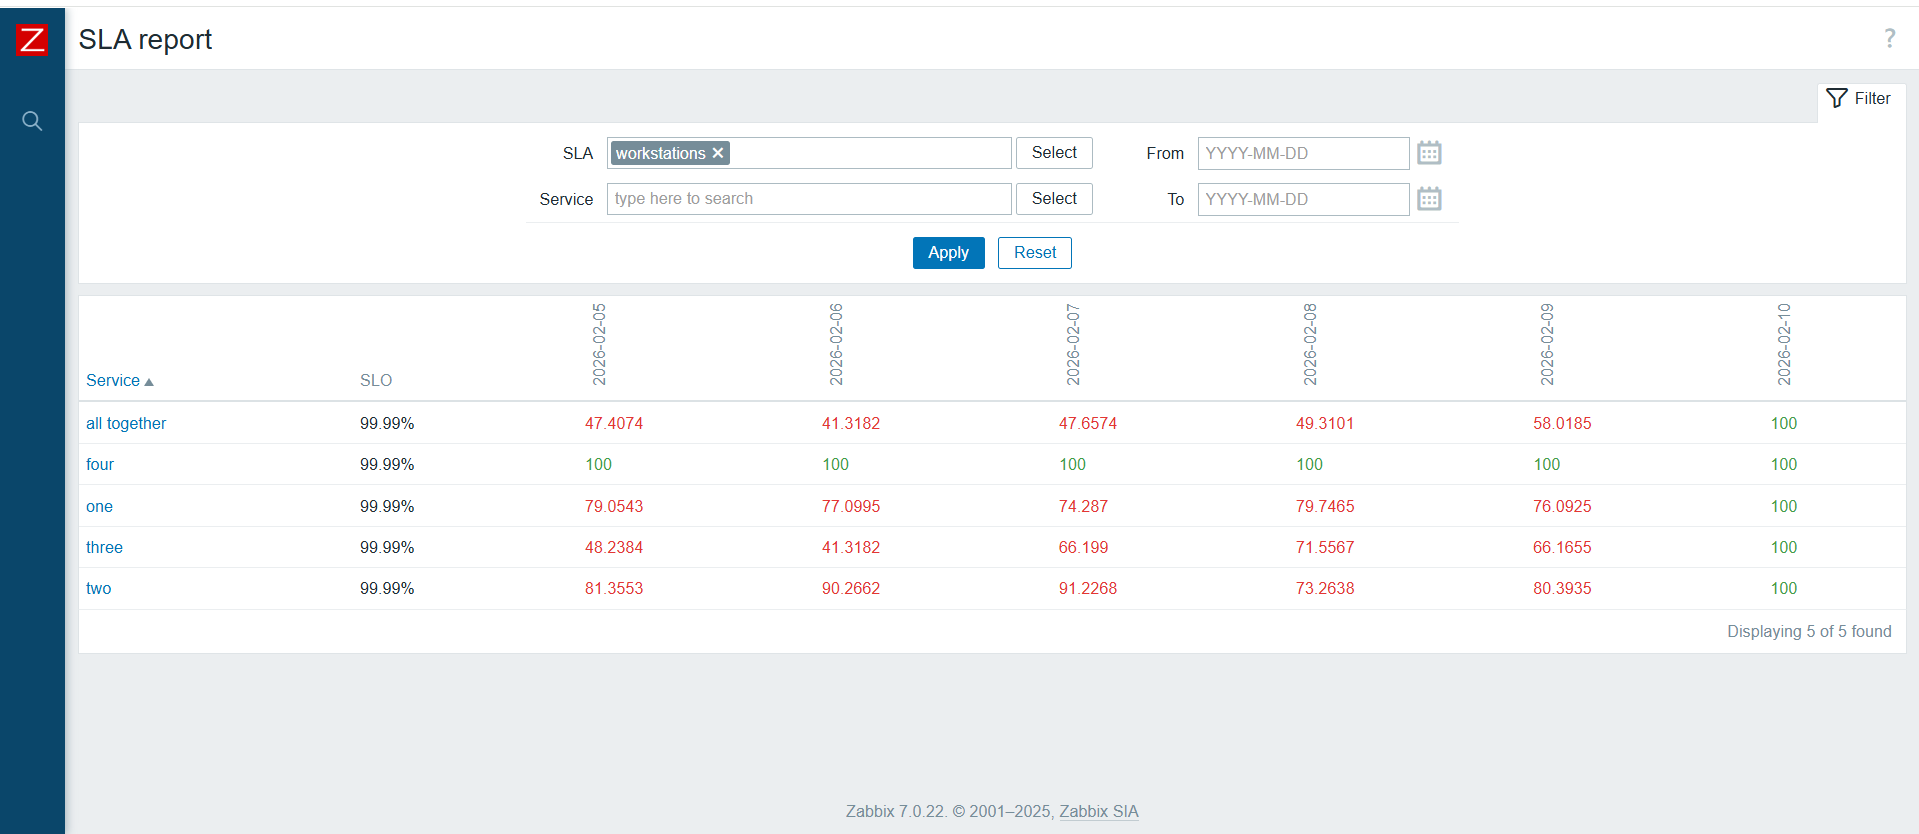
Task: Open the 'four' service link
Action: pyautogui.click(x=100, y=465)
